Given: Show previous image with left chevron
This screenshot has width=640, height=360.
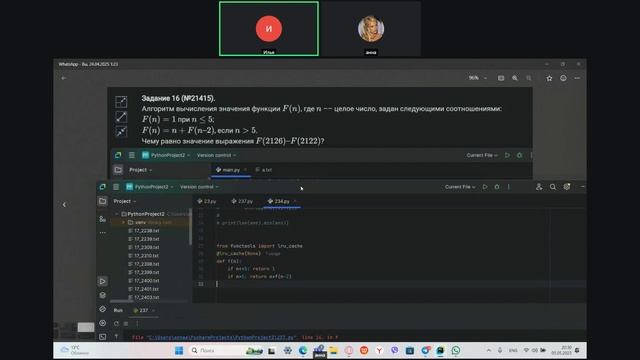Looking at the screenshot, I should 64,204.
